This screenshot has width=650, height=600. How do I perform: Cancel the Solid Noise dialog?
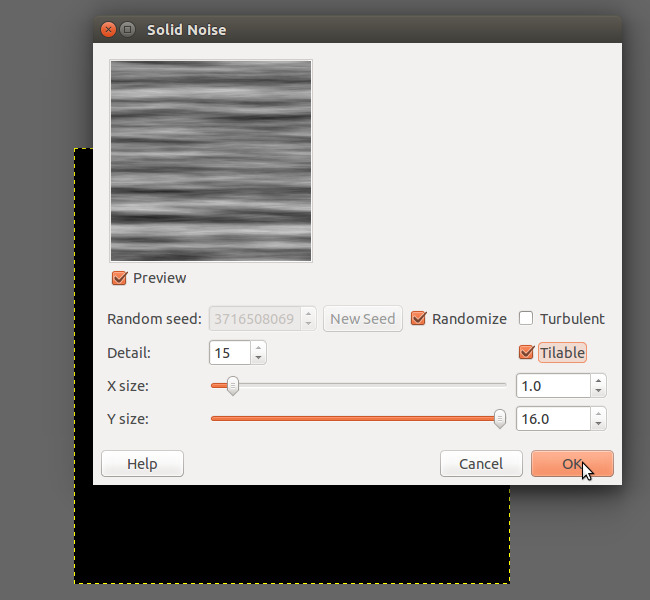click(481, 464)
